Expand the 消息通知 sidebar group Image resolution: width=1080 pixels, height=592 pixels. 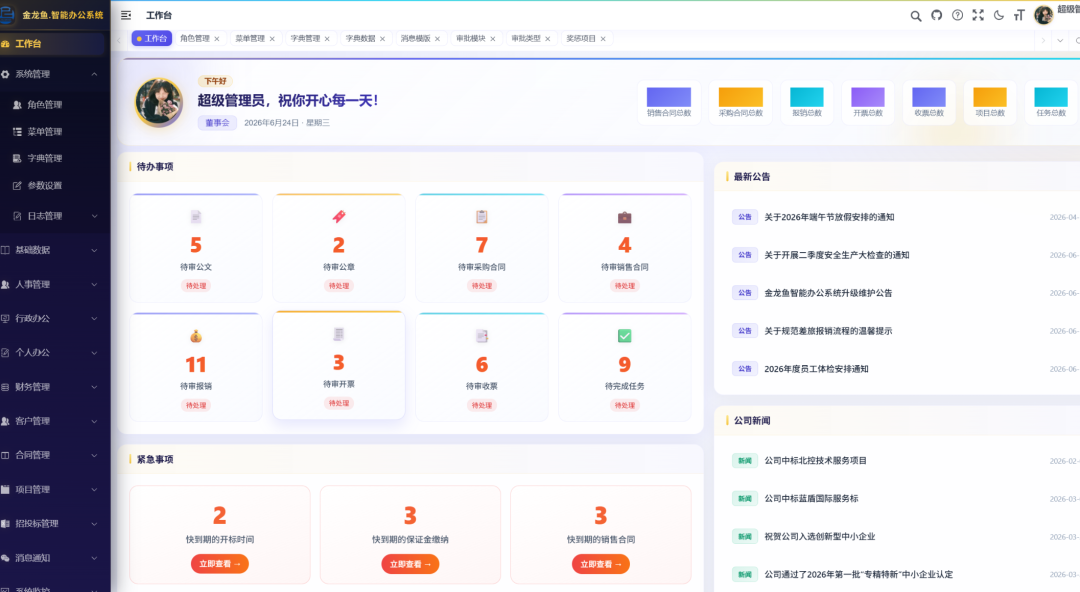pos(94,558)
